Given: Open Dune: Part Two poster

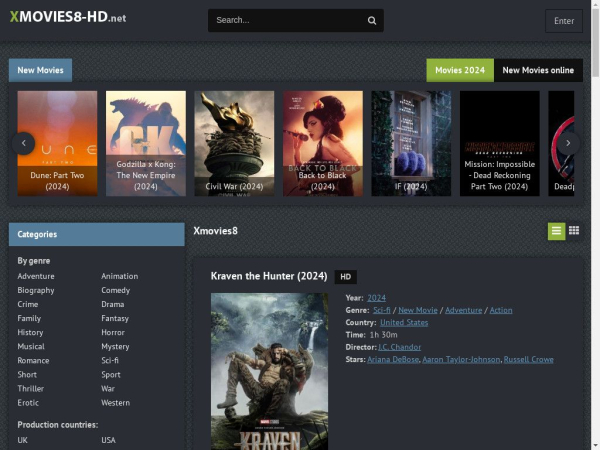Looking at the screenshot, I should coord(57,143).
